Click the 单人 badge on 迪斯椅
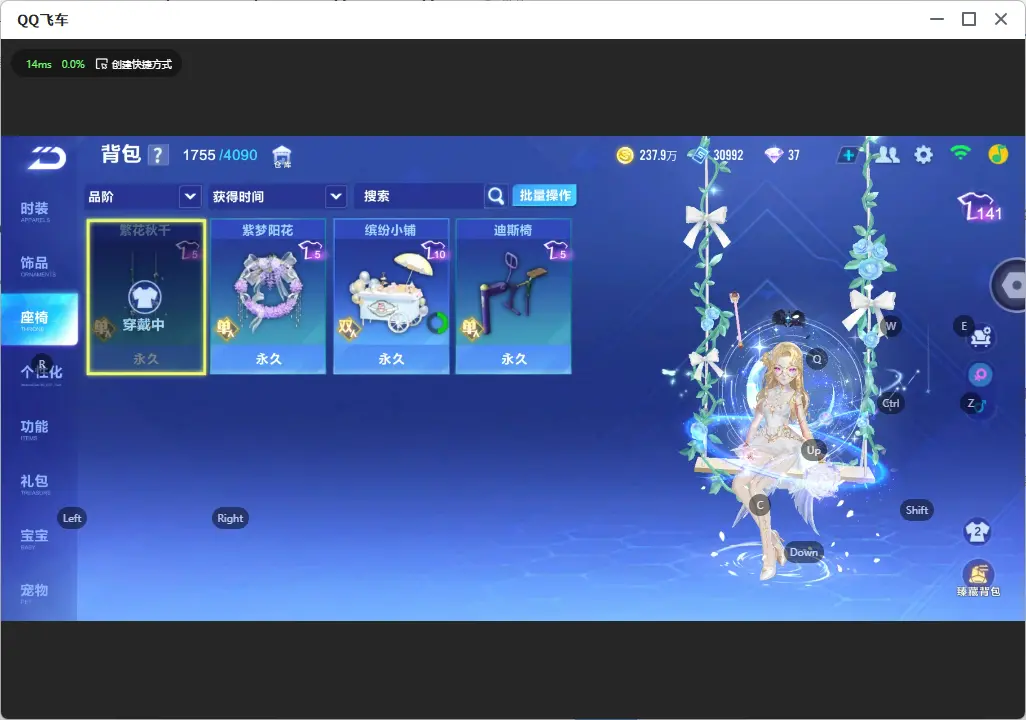 (471, 329)
